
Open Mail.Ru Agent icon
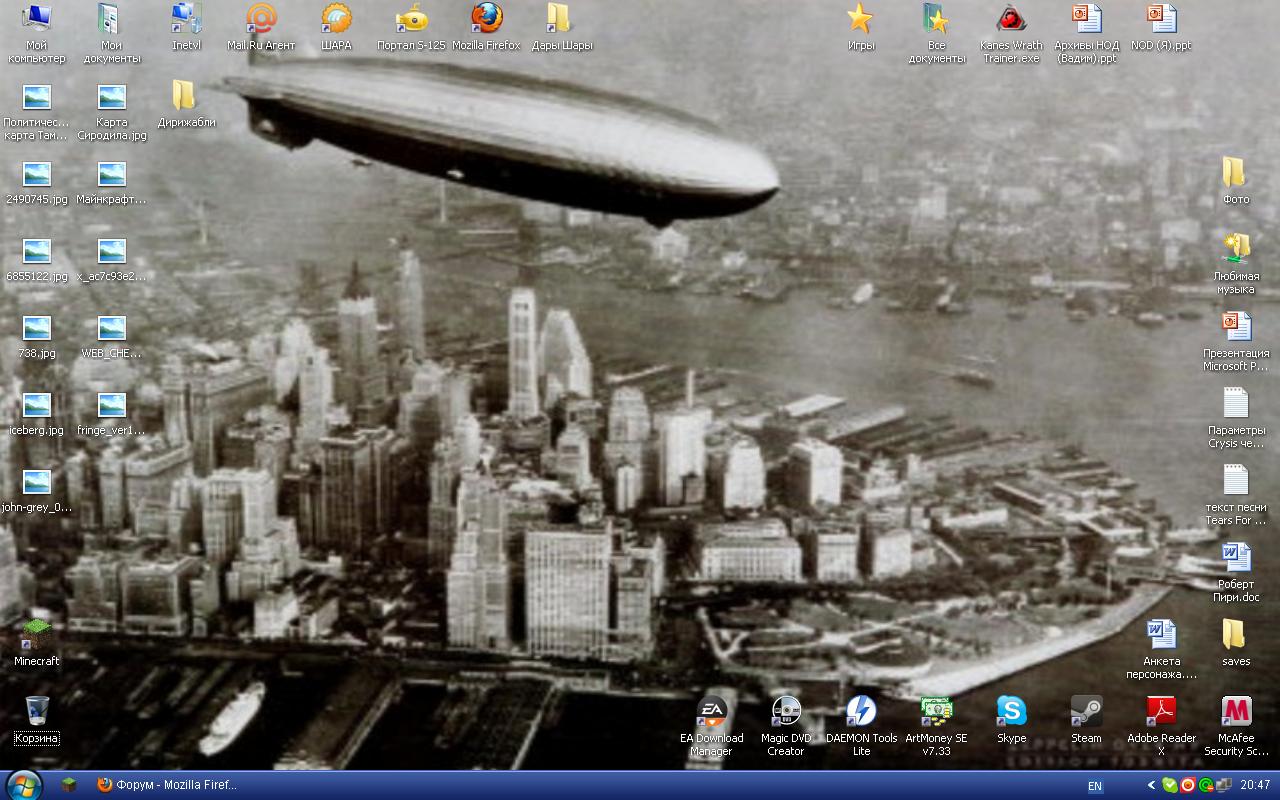[261, 19]
